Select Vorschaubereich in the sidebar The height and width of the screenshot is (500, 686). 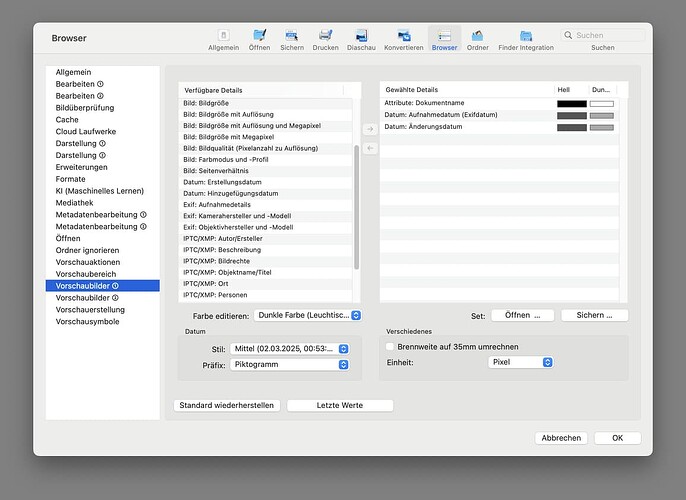[102, 274]
